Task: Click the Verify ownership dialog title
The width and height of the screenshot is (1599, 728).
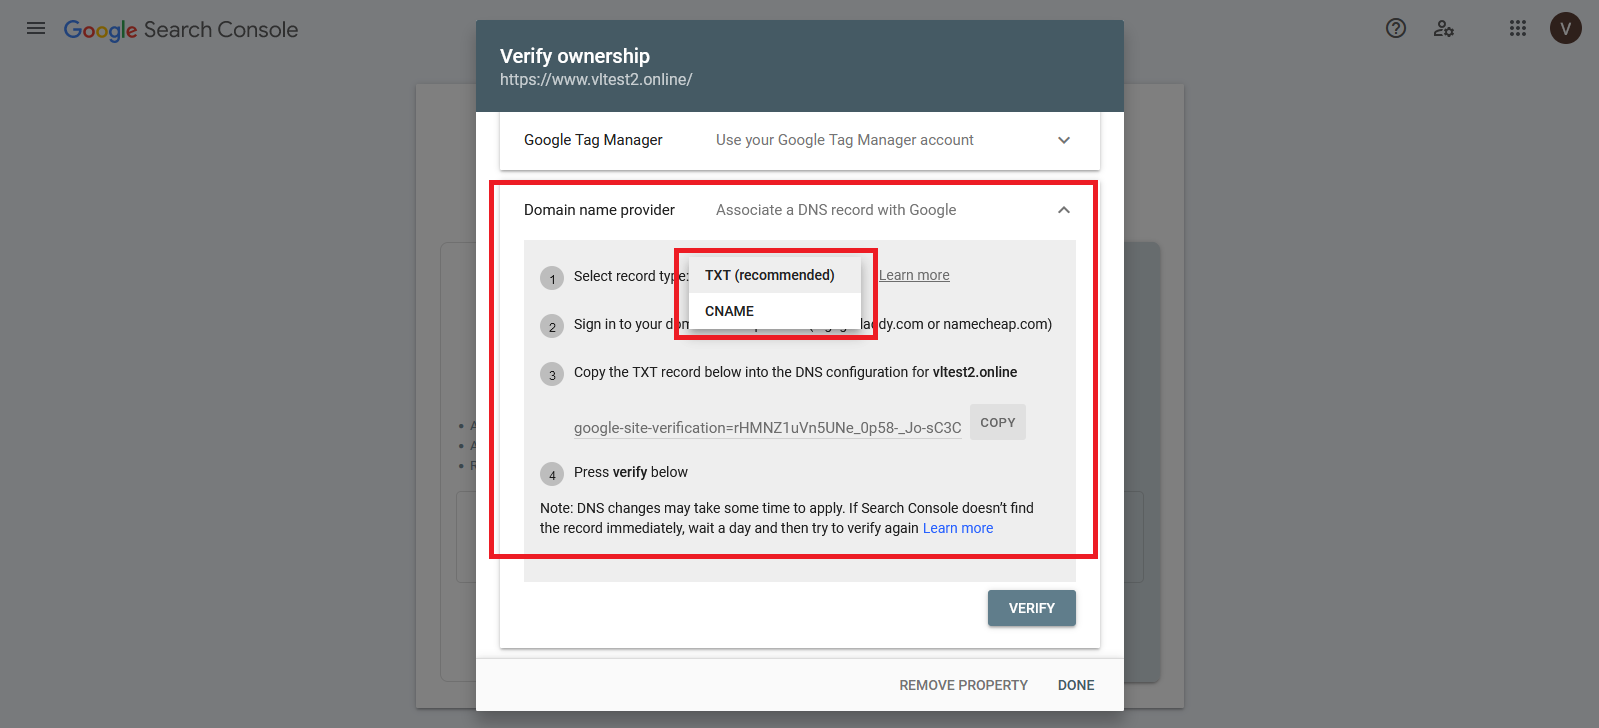Action: 575,56
